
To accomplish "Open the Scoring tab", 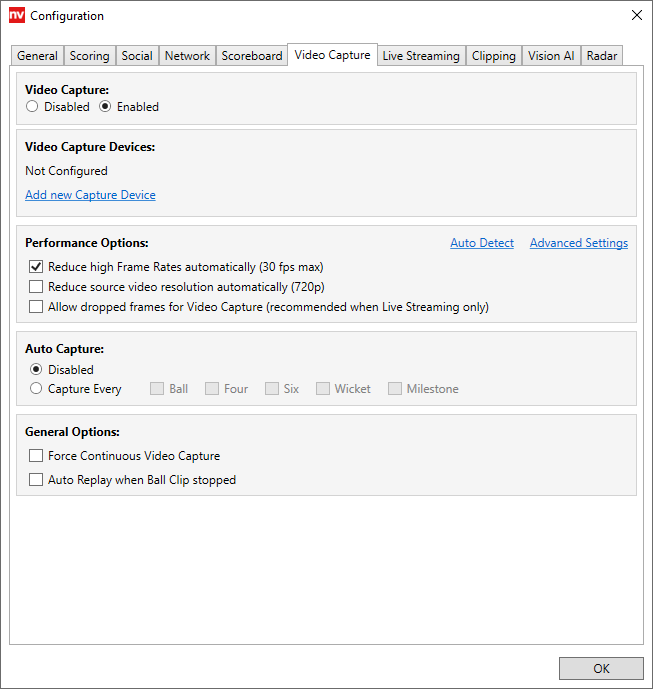I will click(89, 56).
